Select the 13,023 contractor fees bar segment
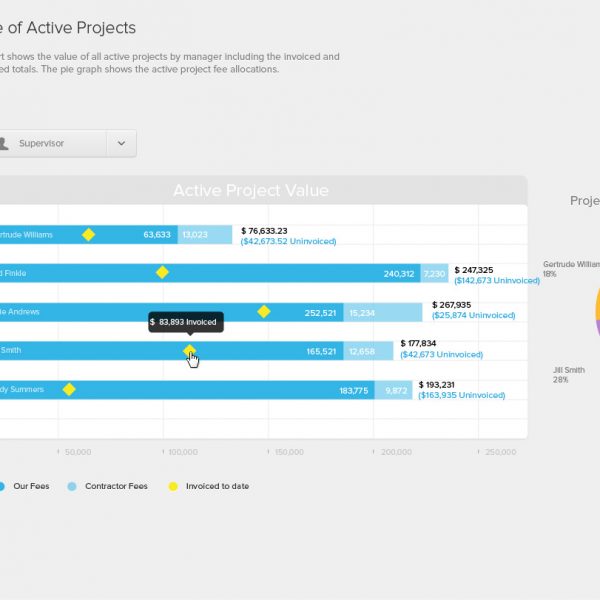This screenshot has width=600, height=600. coord(205,234)
